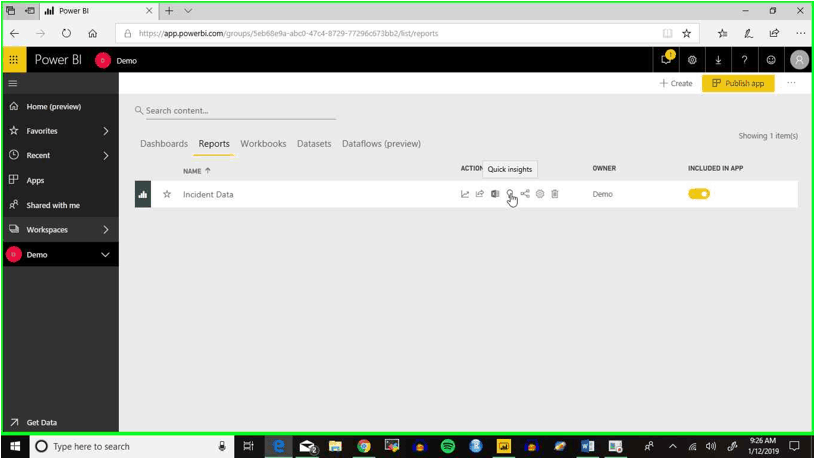The height and width of the screenshot is (461, 816).
Task: Click the browser address bar URL
Action: [x=288, y=33]
